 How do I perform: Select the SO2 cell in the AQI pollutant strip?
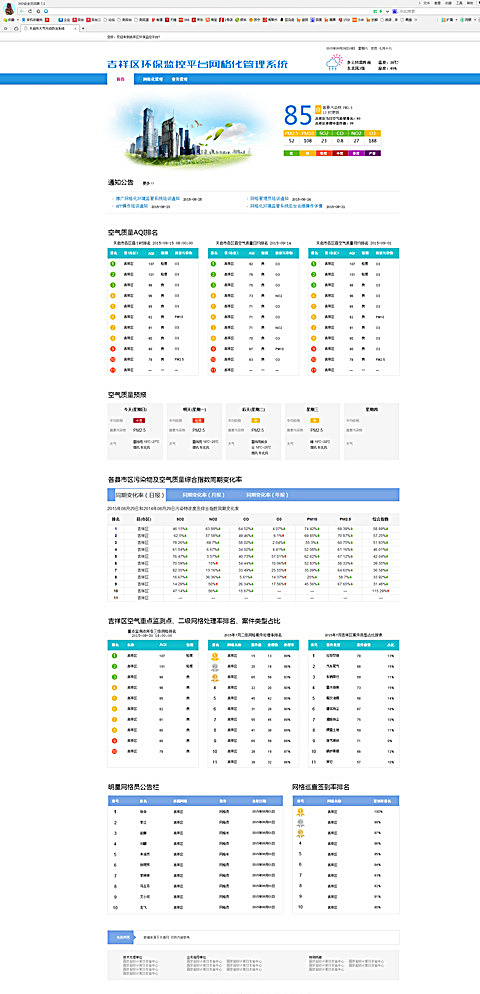(324, 133)
